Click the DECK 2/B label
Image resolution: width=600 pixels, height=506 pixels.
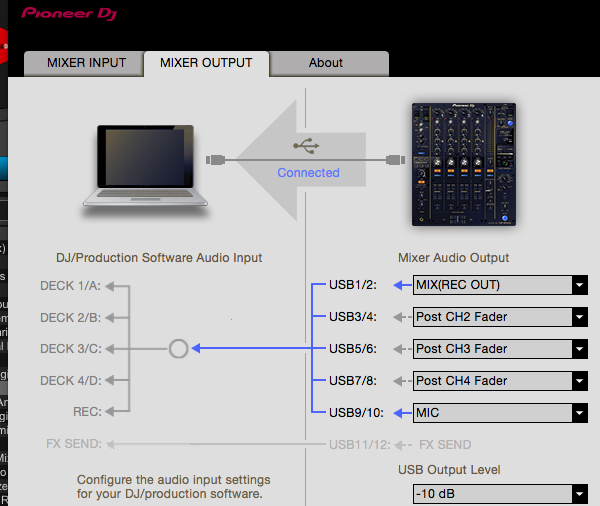71,318
